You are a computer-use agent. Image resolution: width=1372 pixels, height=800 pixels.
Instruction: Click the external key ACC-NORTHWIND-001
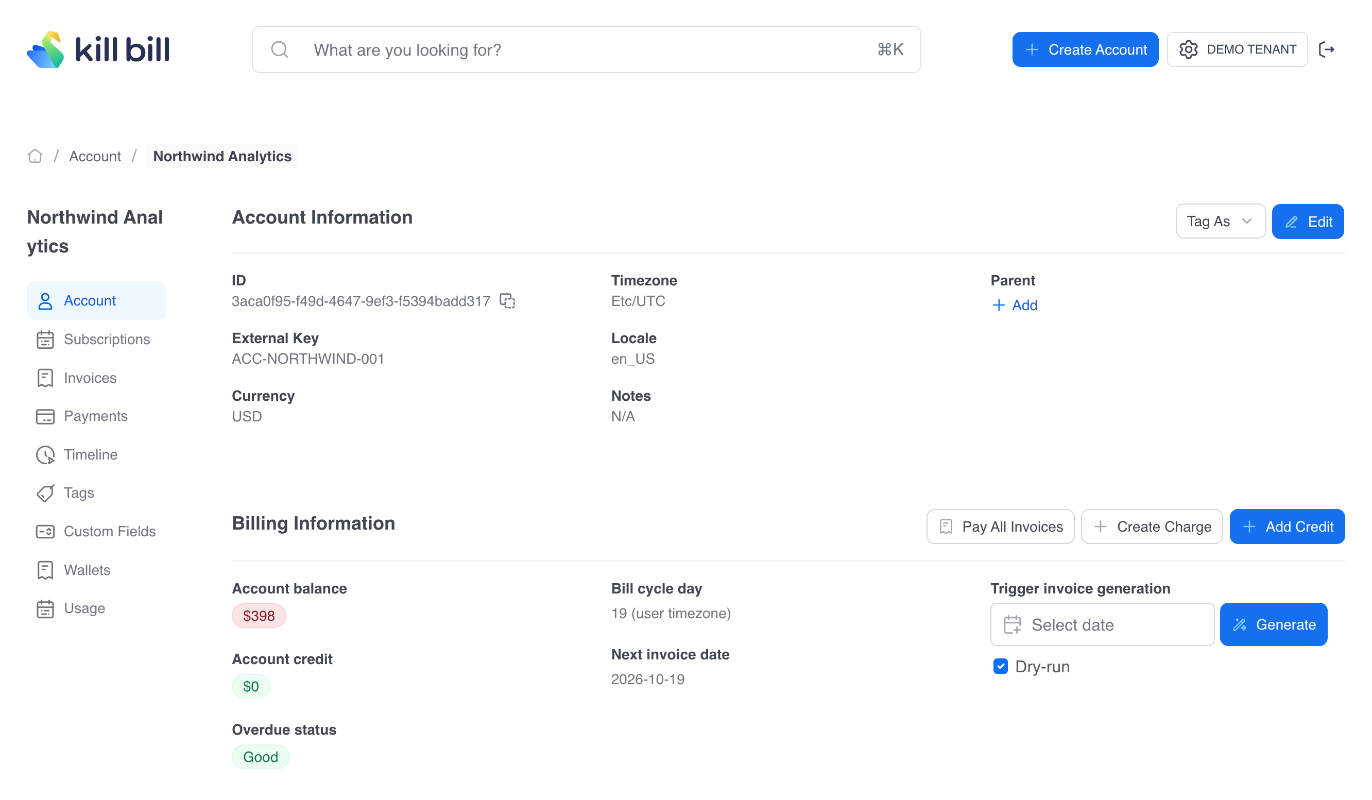(x=308, y=359)
